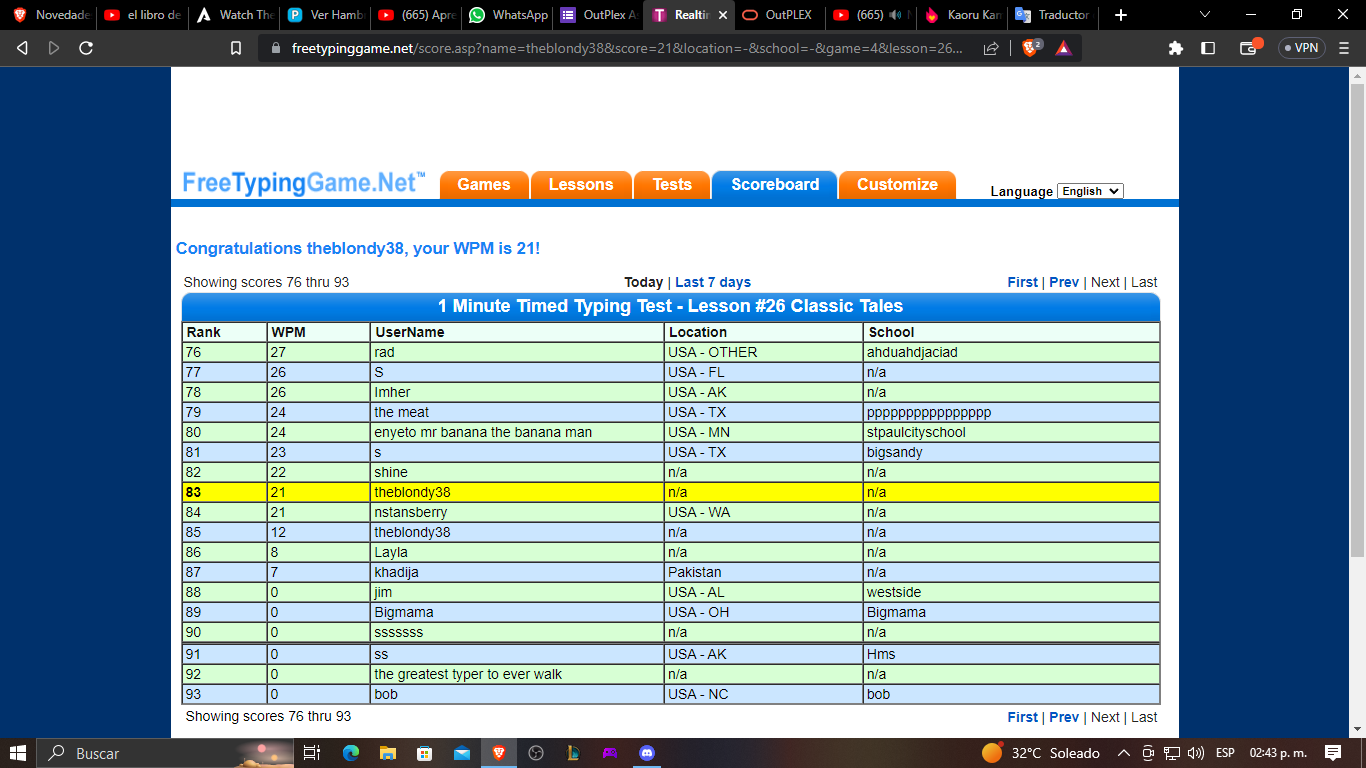
Task: Click username enyeto mr banana the banana man
Action: tap(483, 432)
